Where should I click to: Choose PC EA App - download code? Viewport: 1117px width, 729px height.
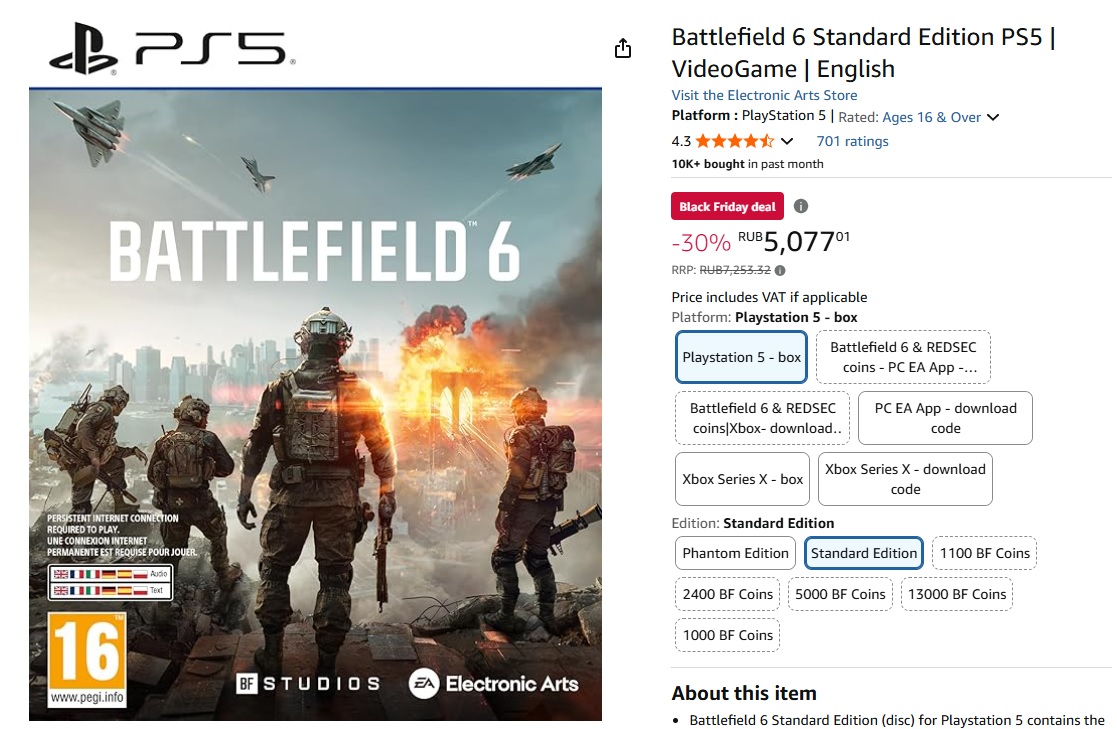coord(945,418)
